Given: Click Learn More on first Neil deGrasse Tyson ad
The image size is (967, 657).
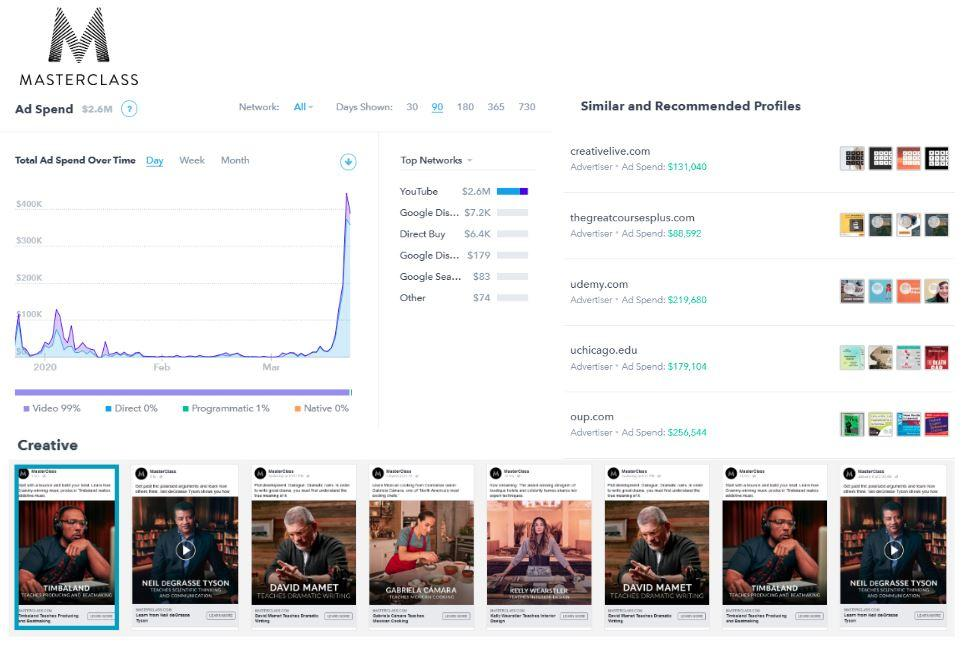Looking at the screenshot, I should pyautogui.click(x=221, y=616).
